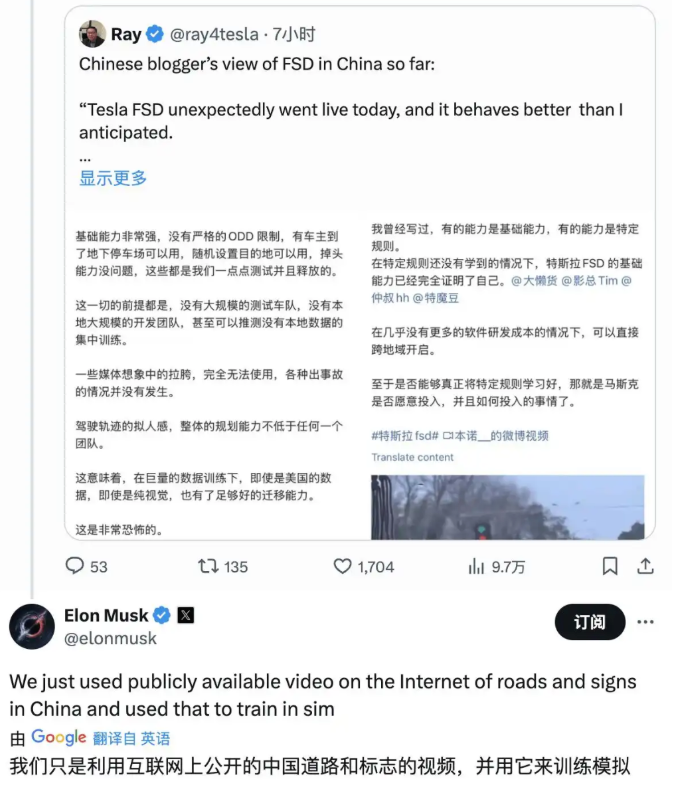Open the reply comment icon showing 53

coord(75,566)
